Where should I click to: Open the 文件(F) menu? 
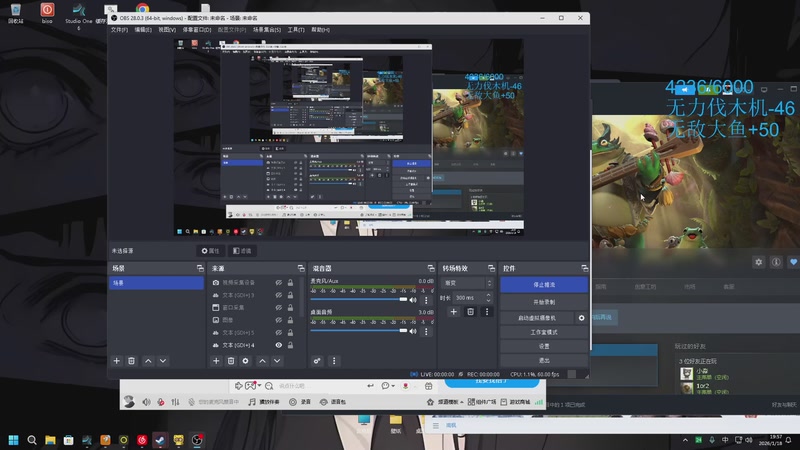click(x=119, y=30)
